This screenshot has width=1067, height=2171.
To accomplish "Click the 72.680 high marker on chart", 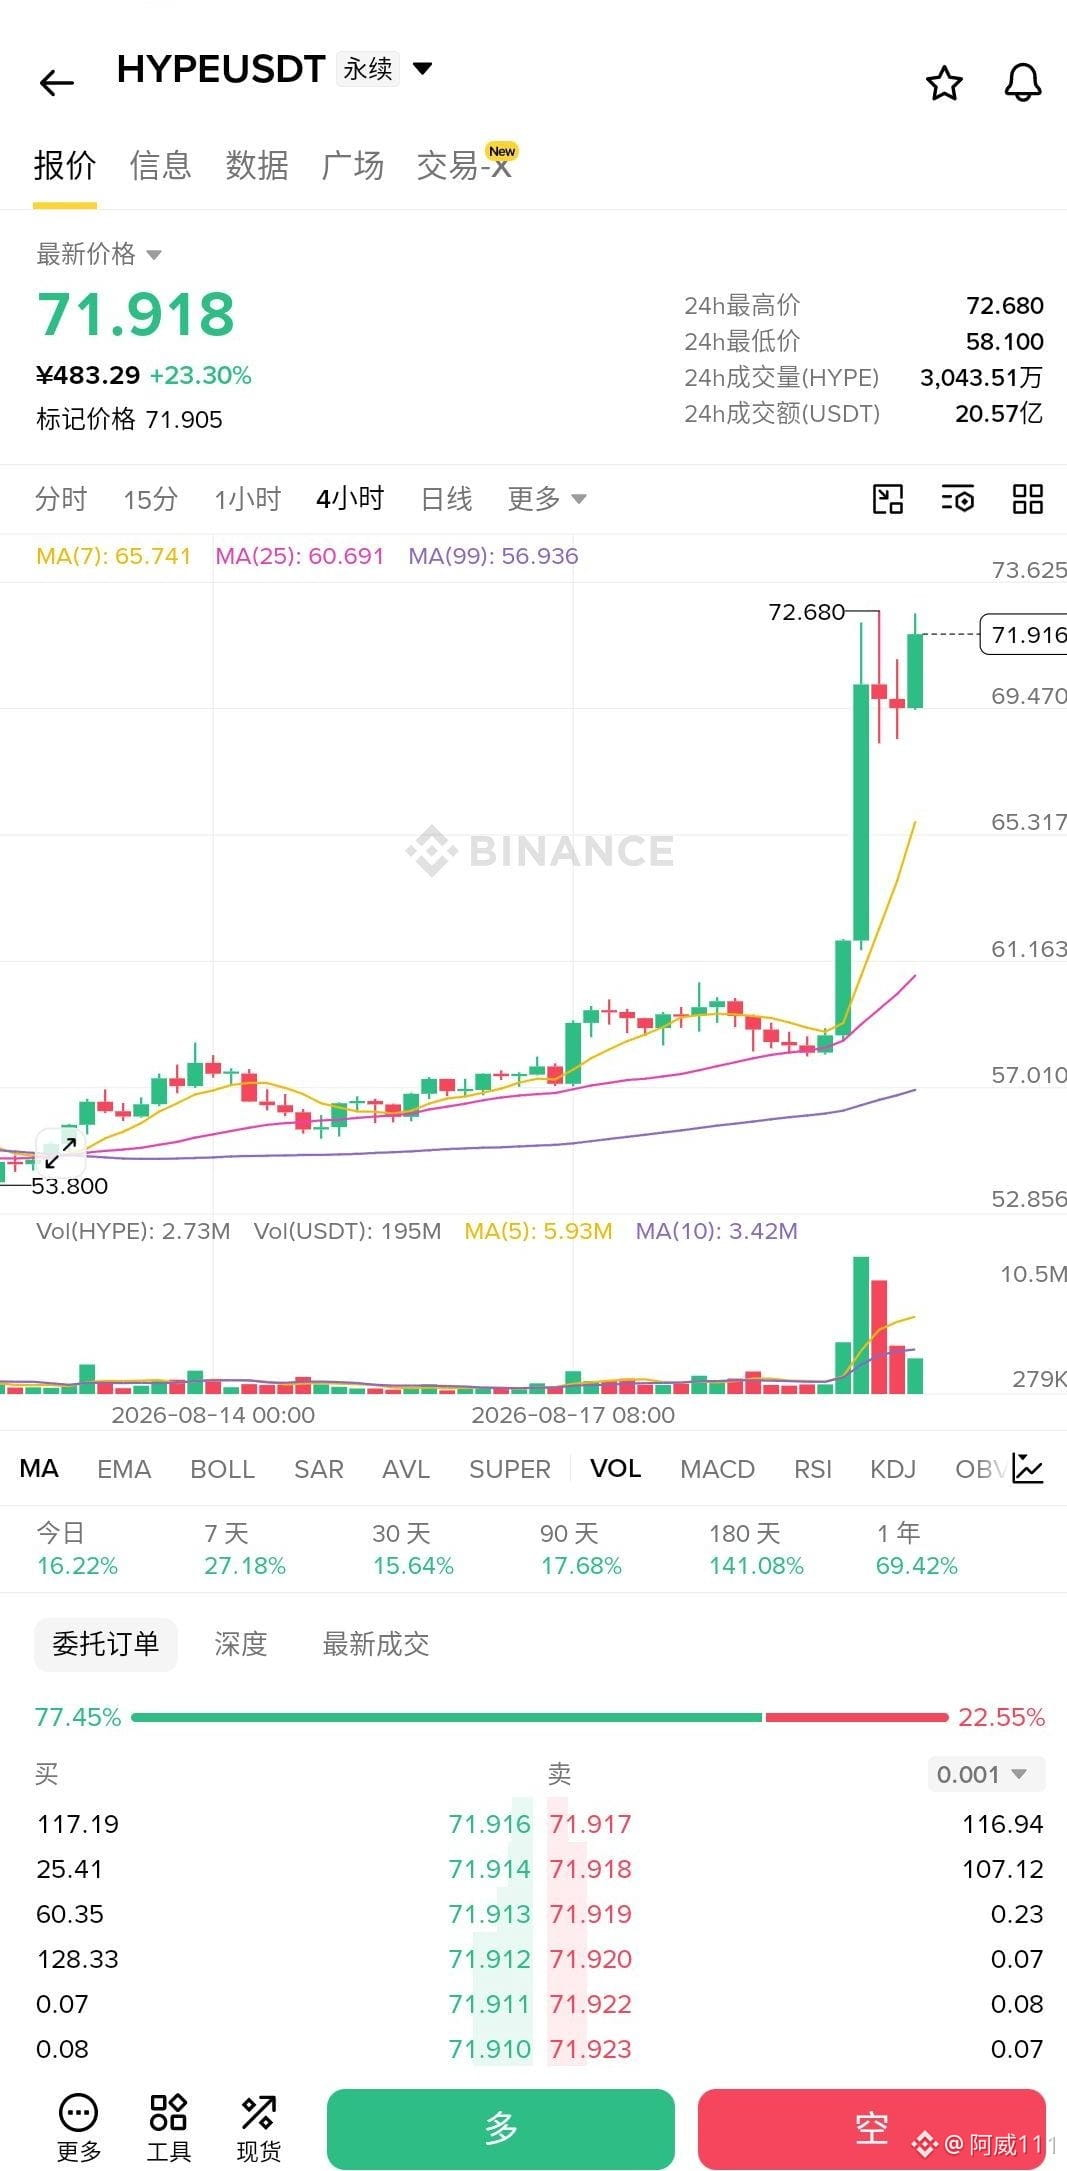I will [806, 611].
